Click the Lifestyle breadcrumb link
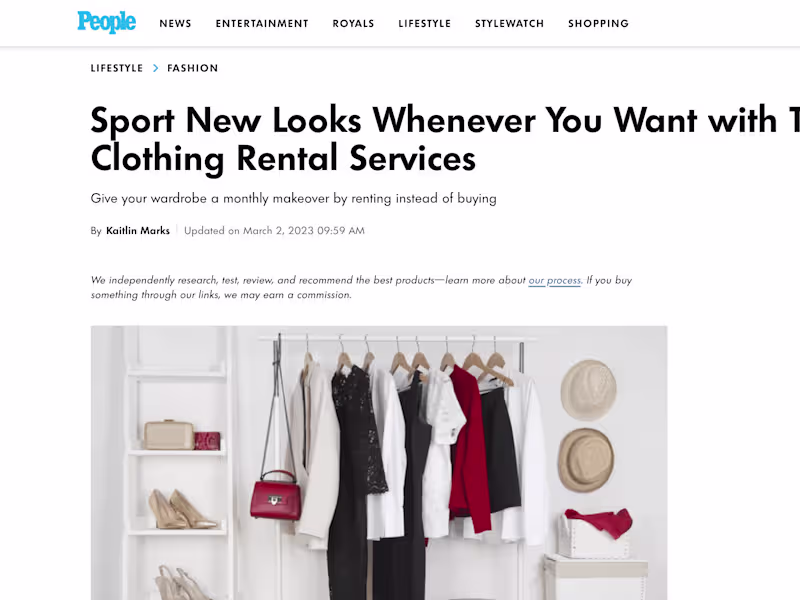The height and width of the screenshot is (600, 800). click(x=117, y=68)
